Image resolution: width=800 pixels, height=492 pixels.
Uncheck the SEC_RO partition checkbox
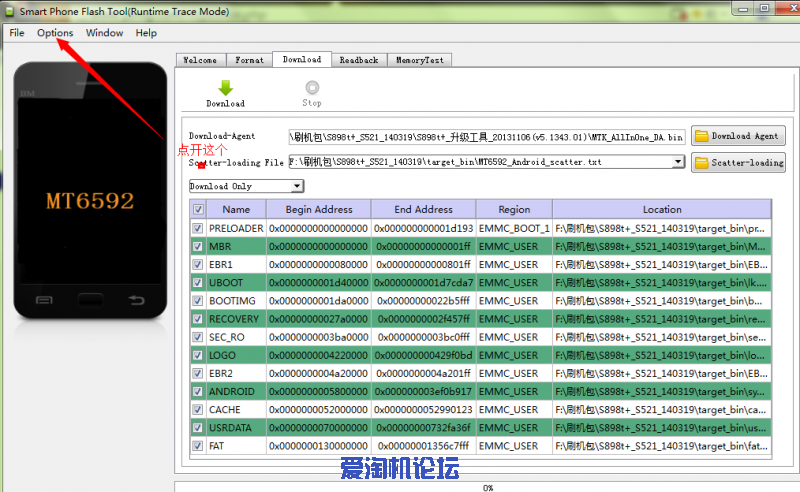point(198,337)
